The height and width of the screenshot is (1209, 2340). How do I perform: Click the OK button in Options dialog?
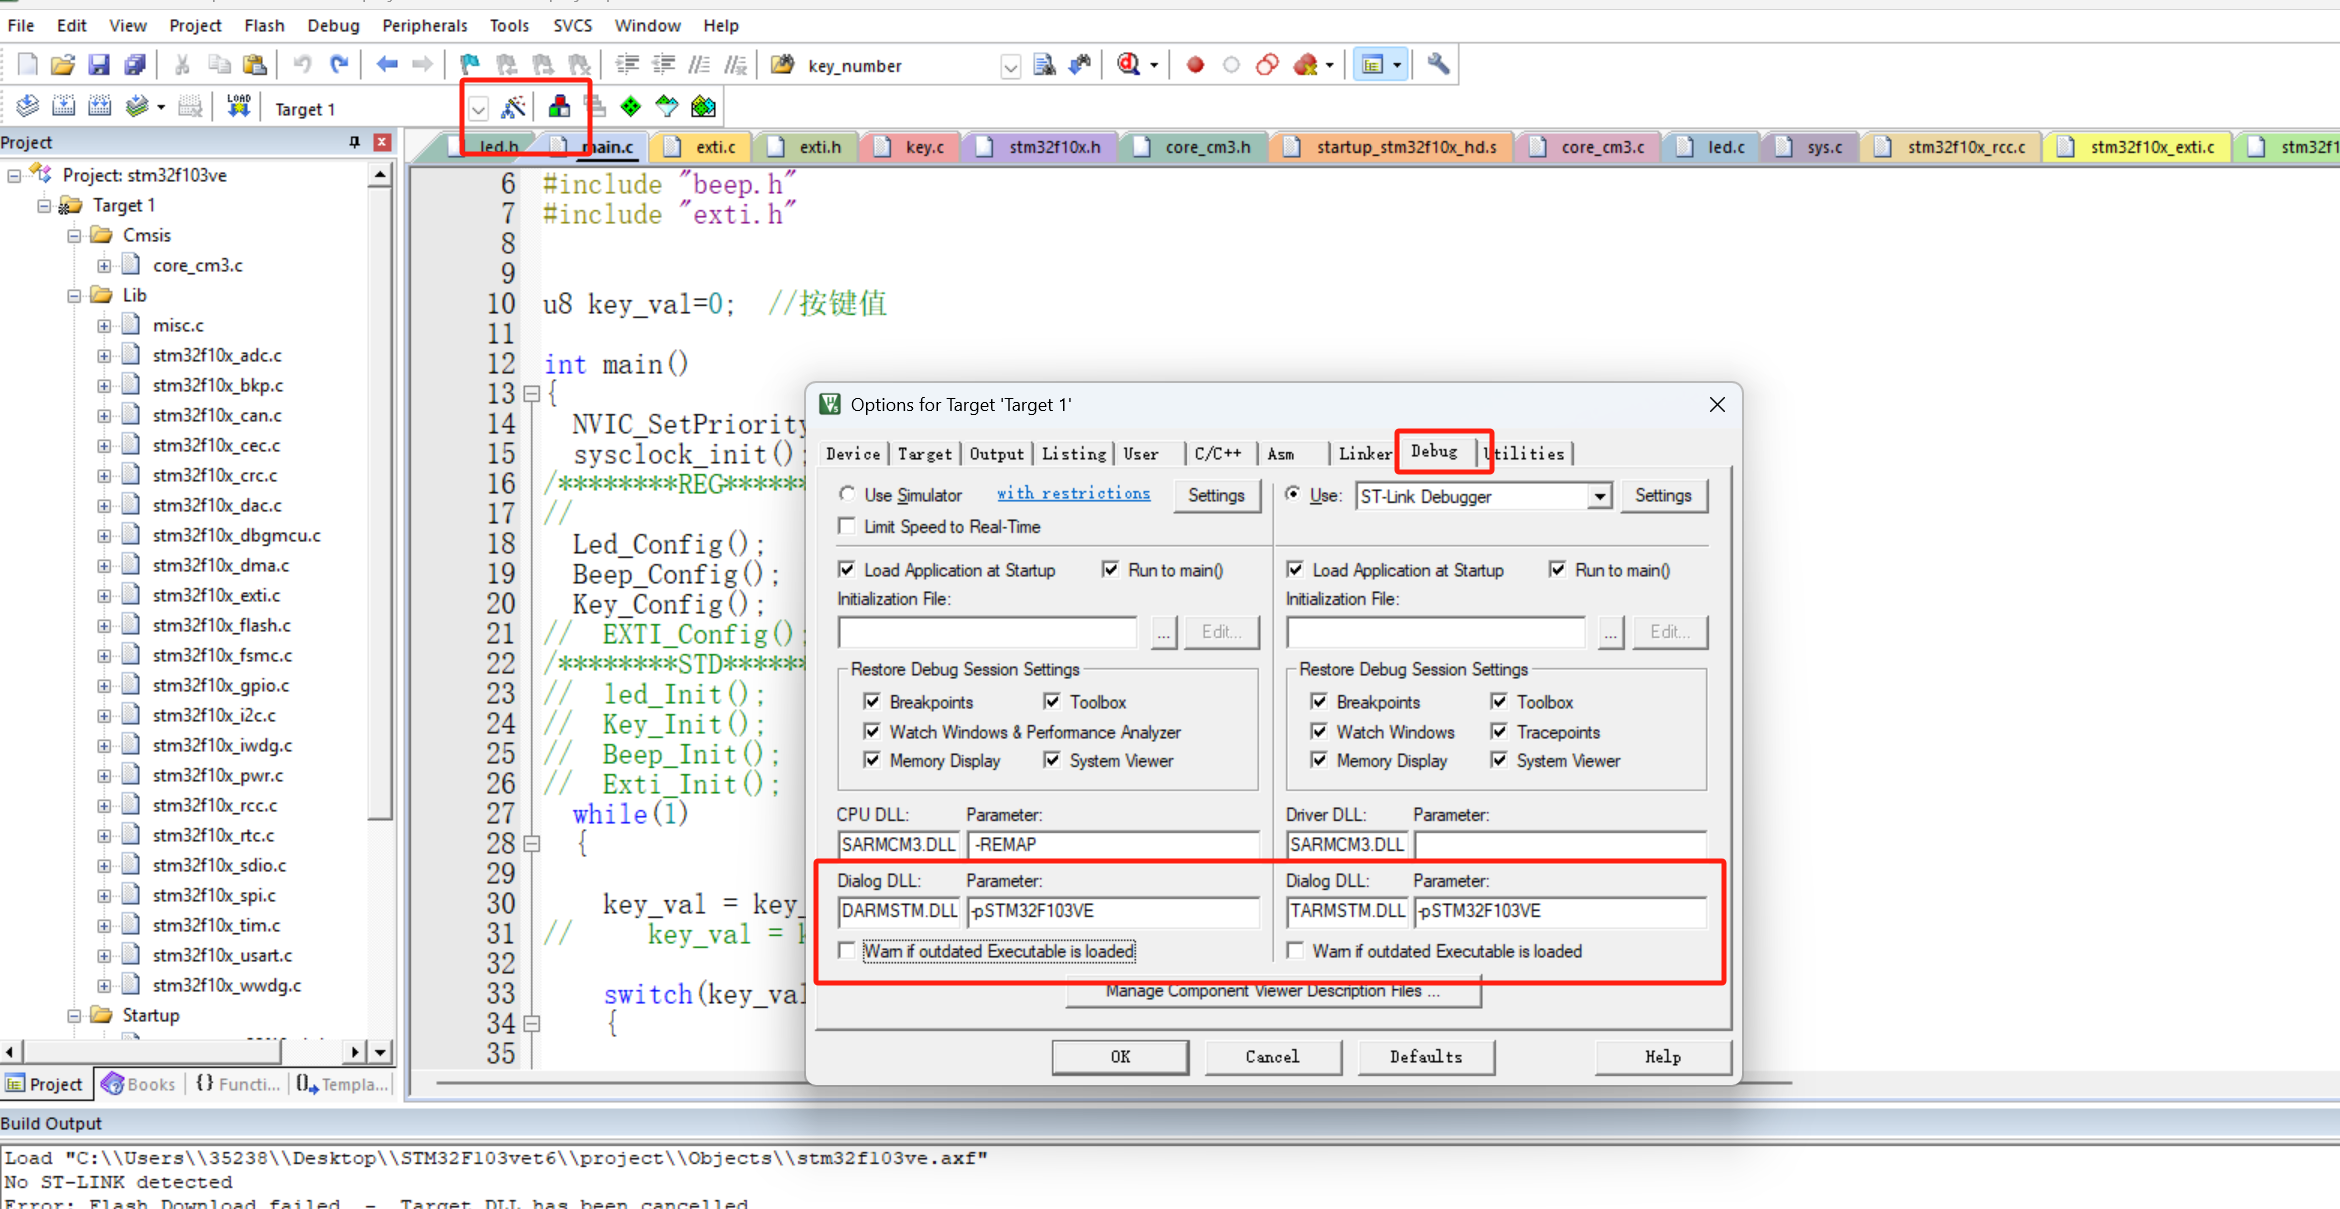[1120, 1057]
